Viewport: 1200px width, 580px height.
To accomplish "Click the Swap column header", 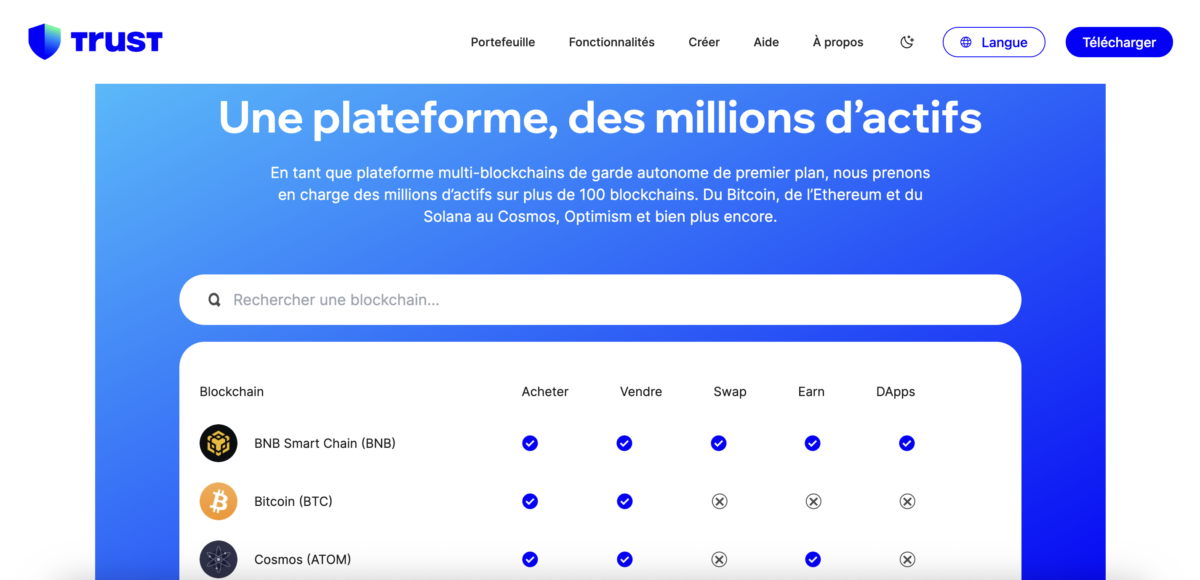I will [730, 392].
